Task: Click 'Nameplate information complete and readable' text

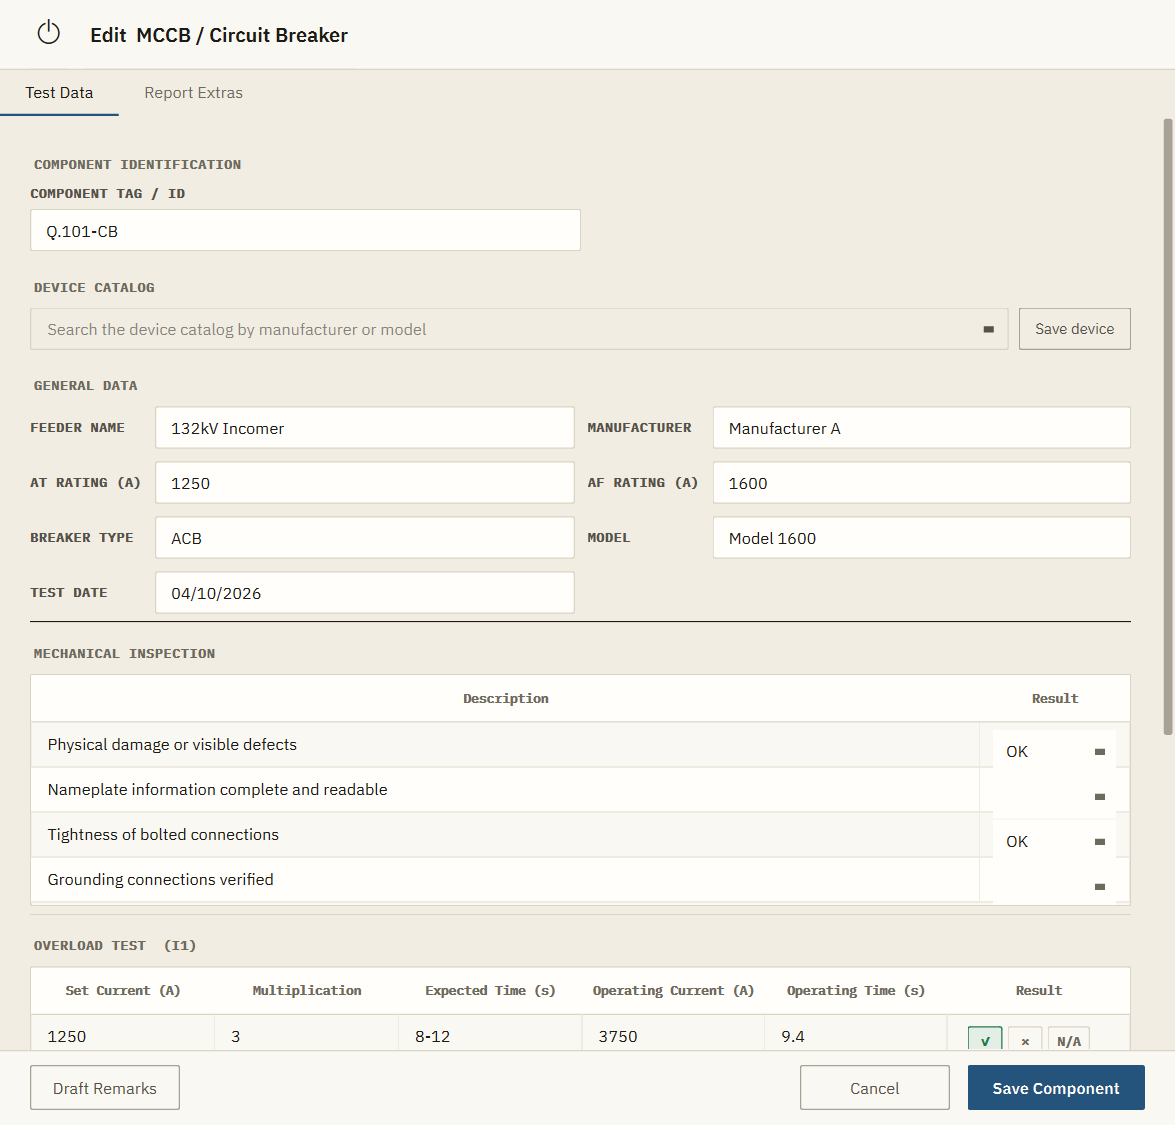Action: pos(217,789)
